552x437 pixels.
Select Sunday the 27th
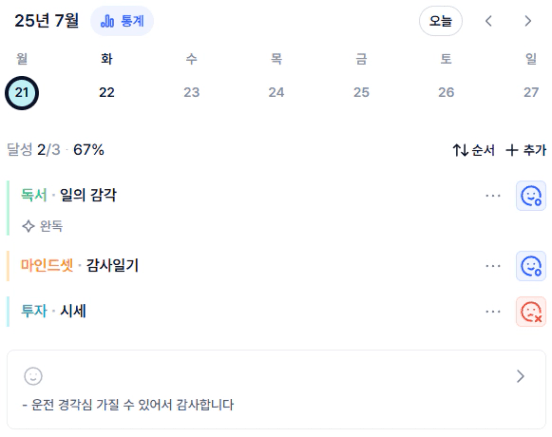[531, 93]
